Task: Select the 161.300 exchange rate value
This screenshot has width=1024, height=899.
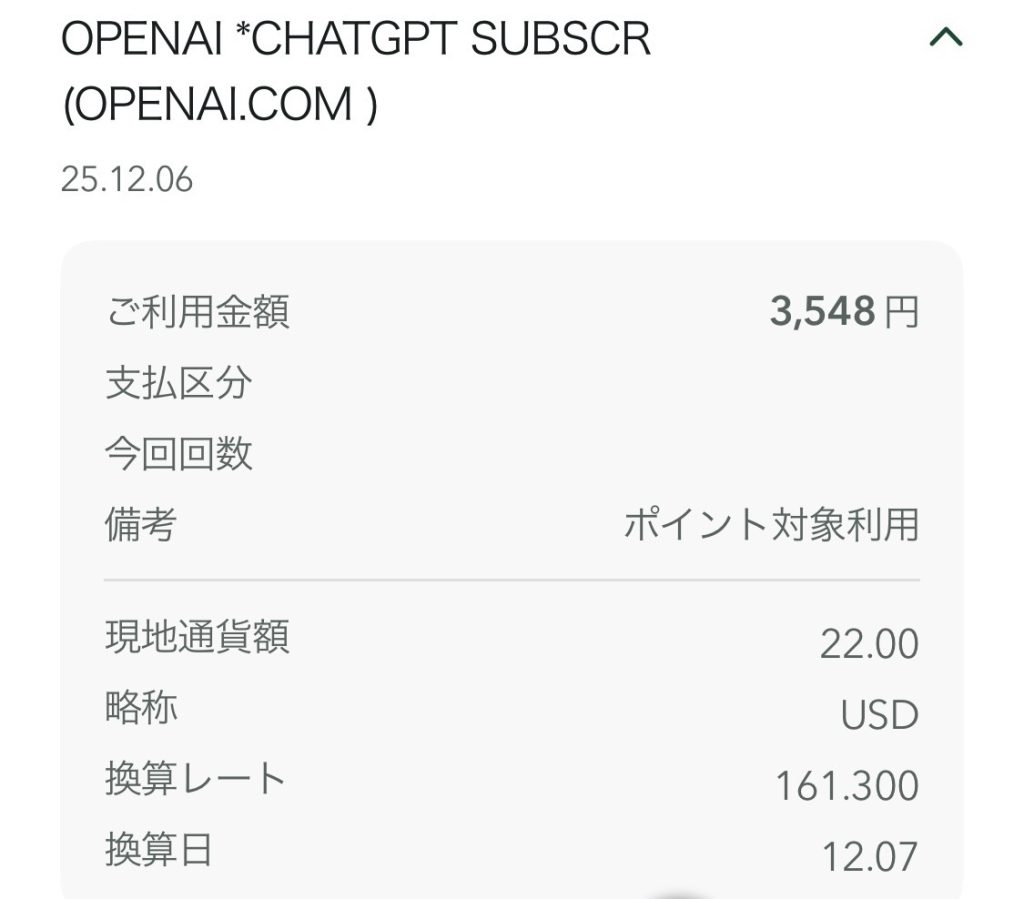Action: (x=847, y=787)
